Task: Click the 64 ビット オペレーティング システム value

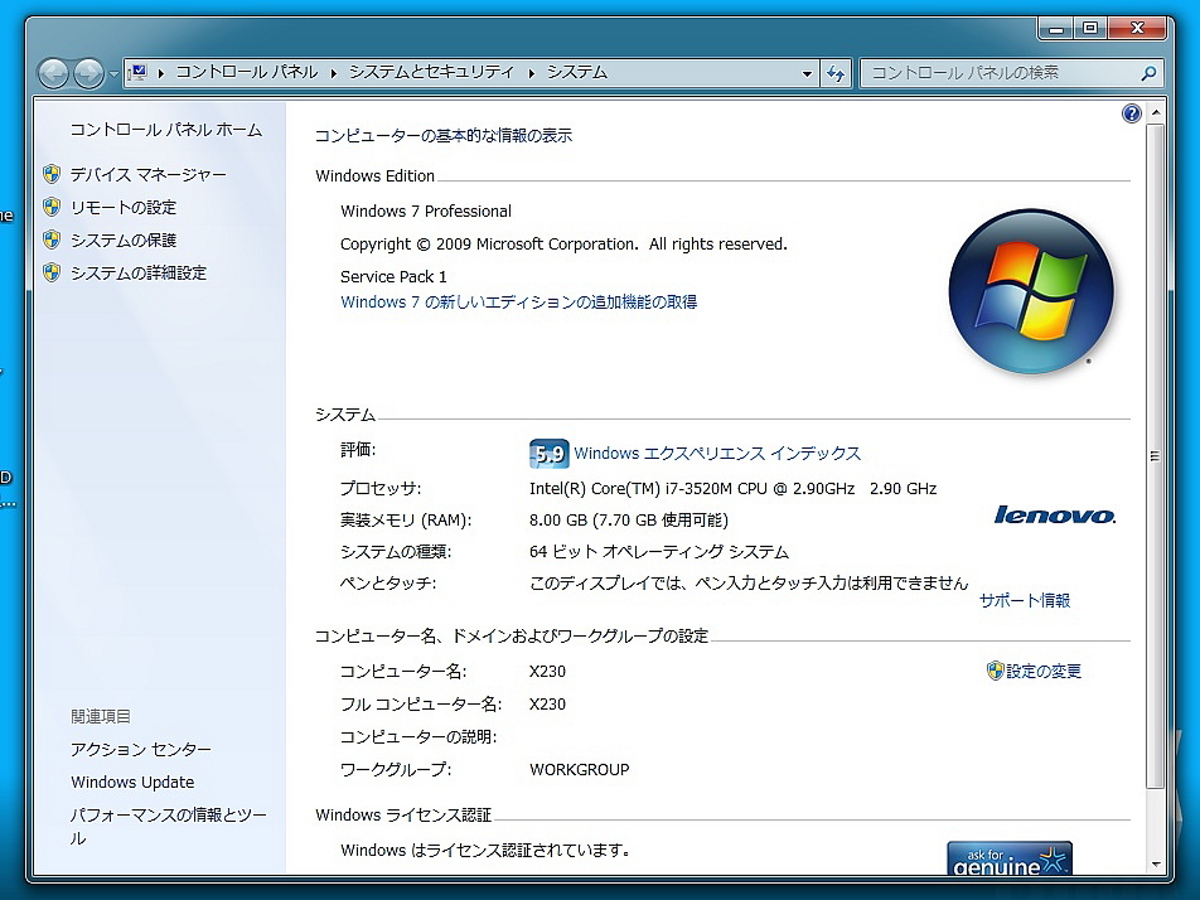Action: tap(659, 552)
